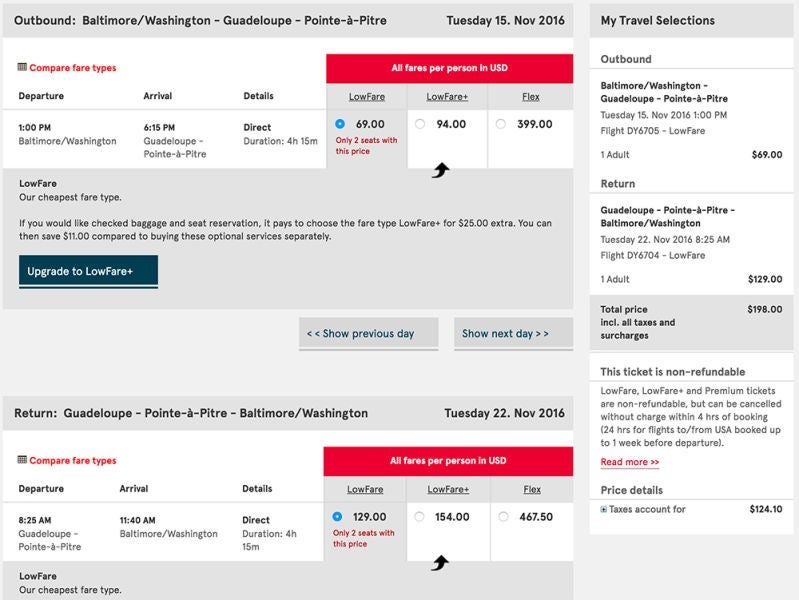Go to Show previous day
This screenshot has height=600, width=799.
tap(368, 334)
